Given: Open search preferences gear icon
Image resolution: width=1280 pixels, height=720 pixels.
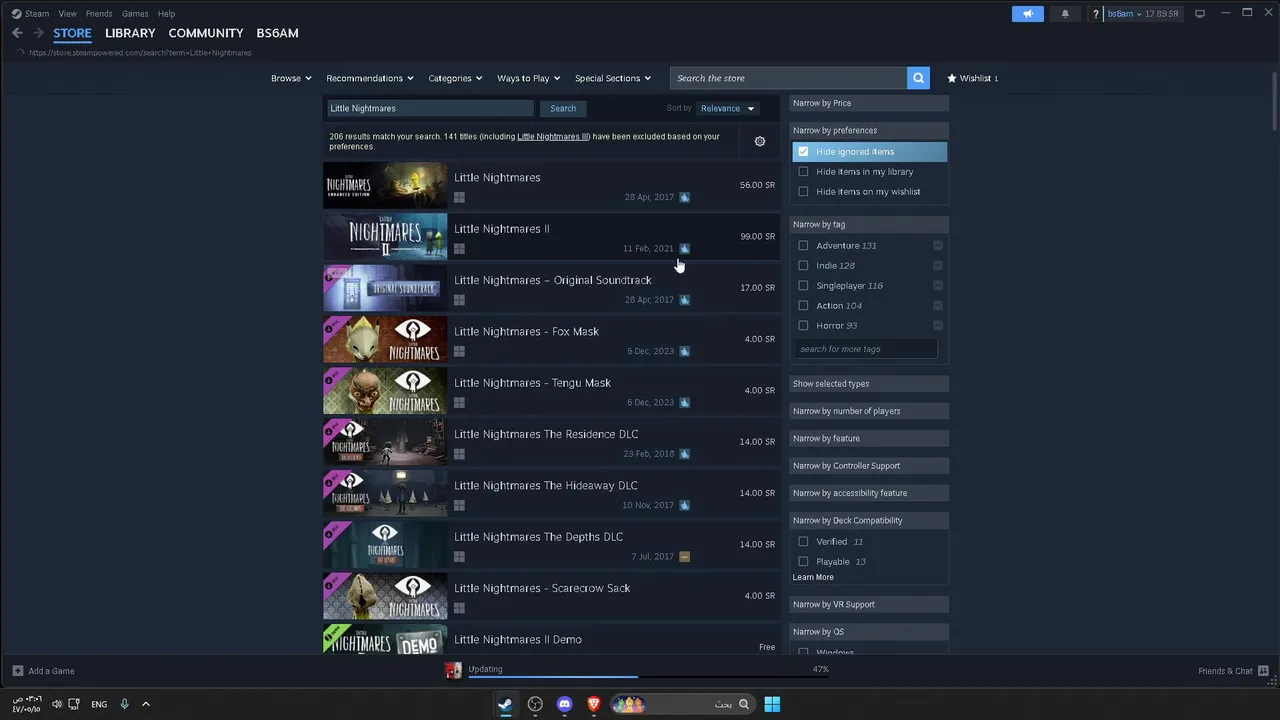Looking at the screenshot, I should (760, 141).
